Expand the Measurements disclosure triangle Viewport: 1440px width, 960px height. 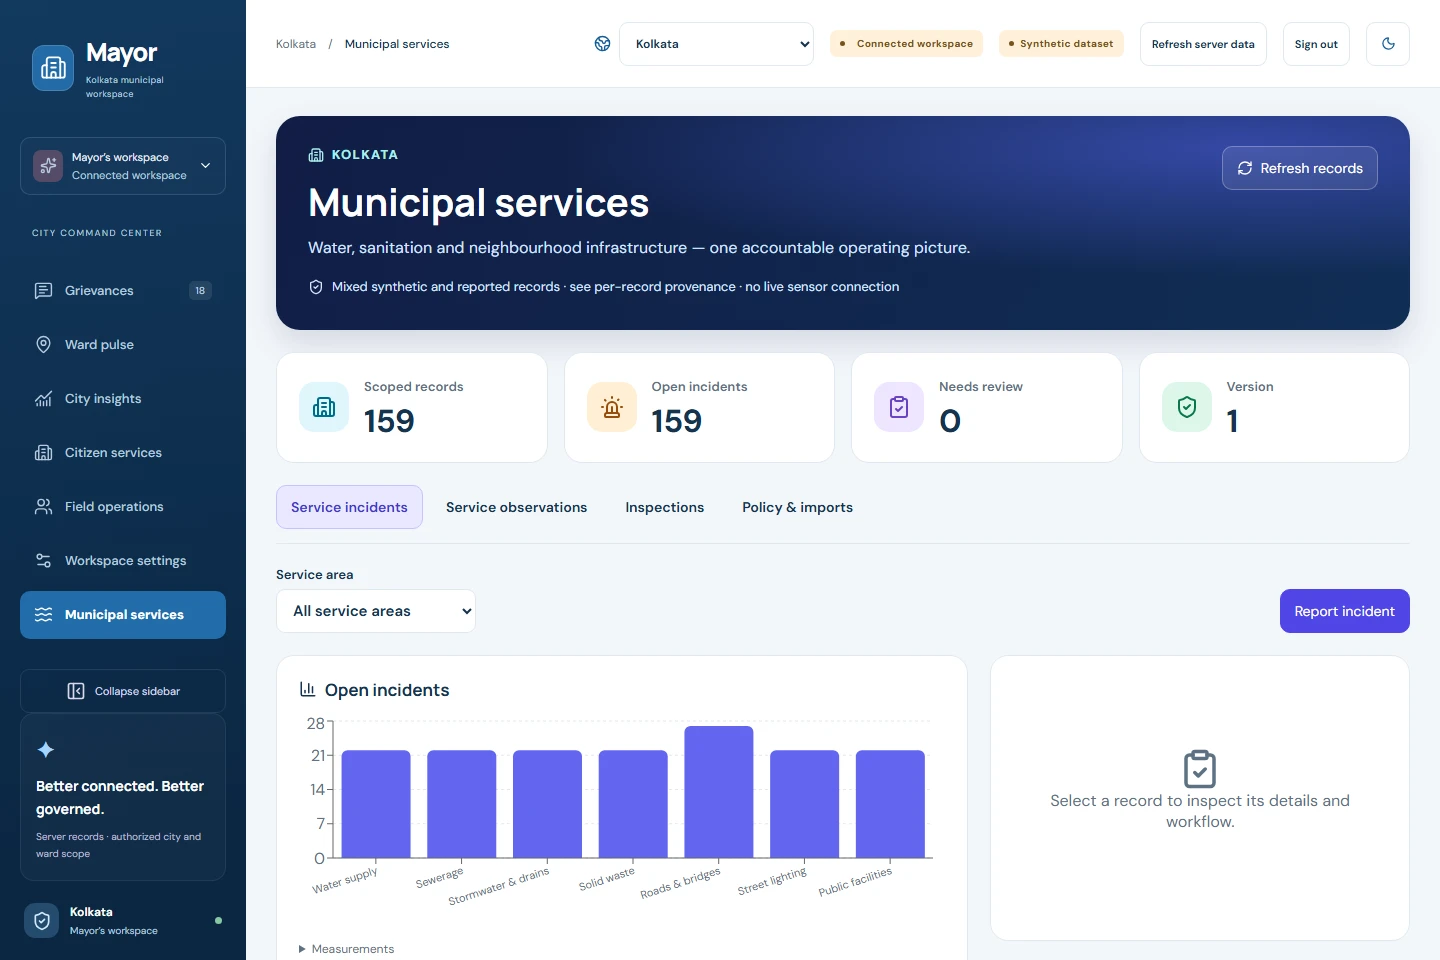(302, 949)
